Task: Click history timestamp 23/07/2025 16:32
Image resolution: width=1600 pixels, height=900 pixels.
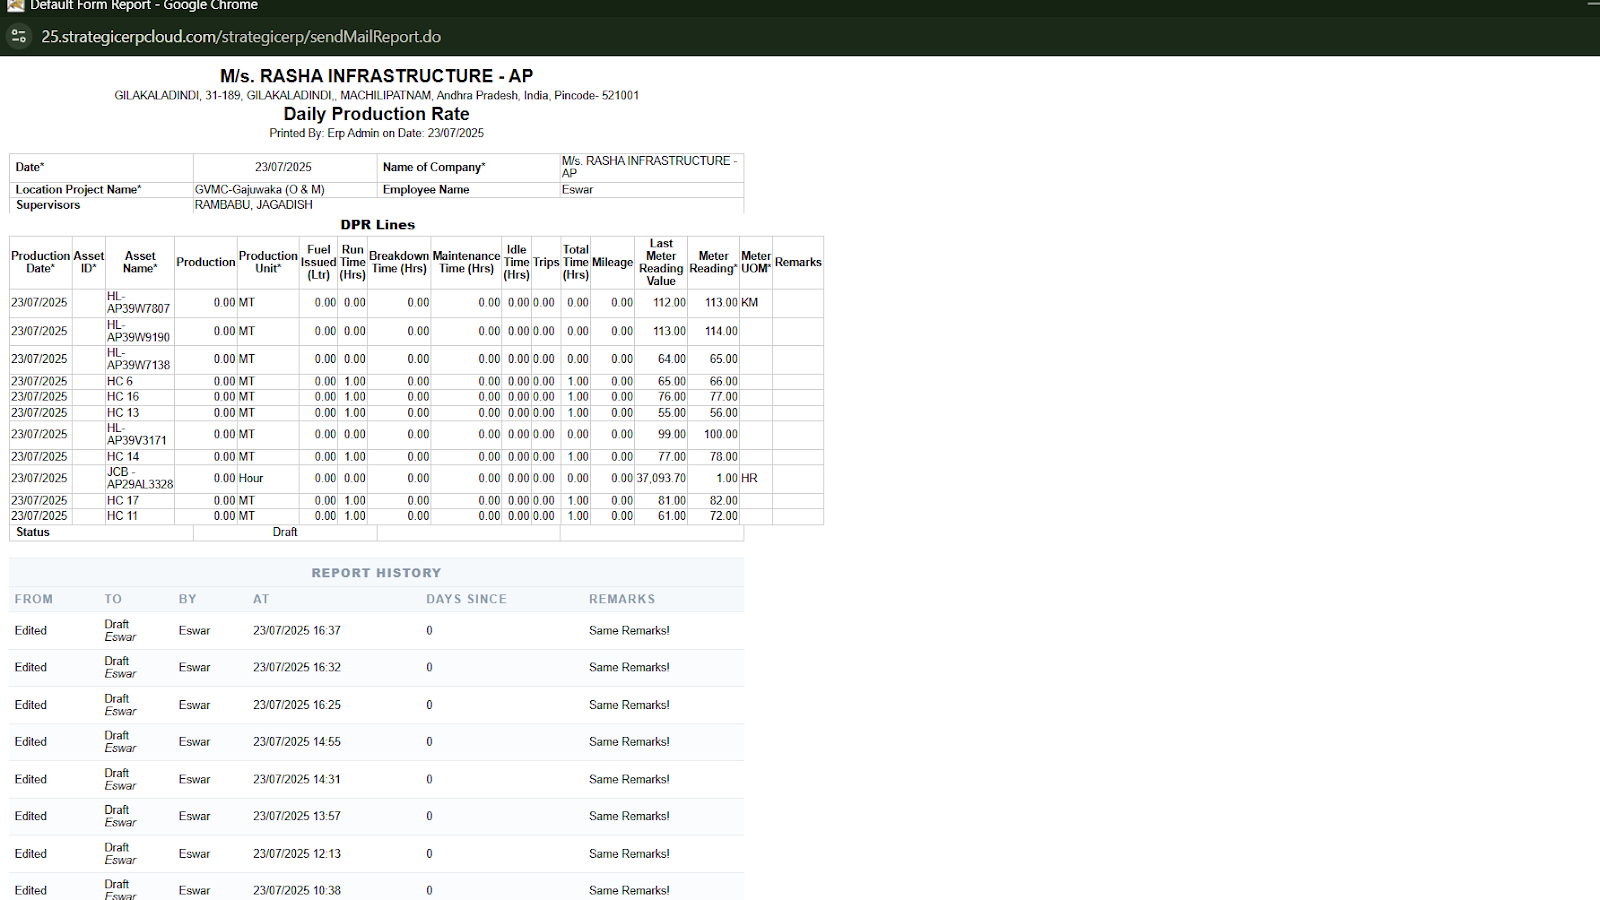Action: click(297, 668)
